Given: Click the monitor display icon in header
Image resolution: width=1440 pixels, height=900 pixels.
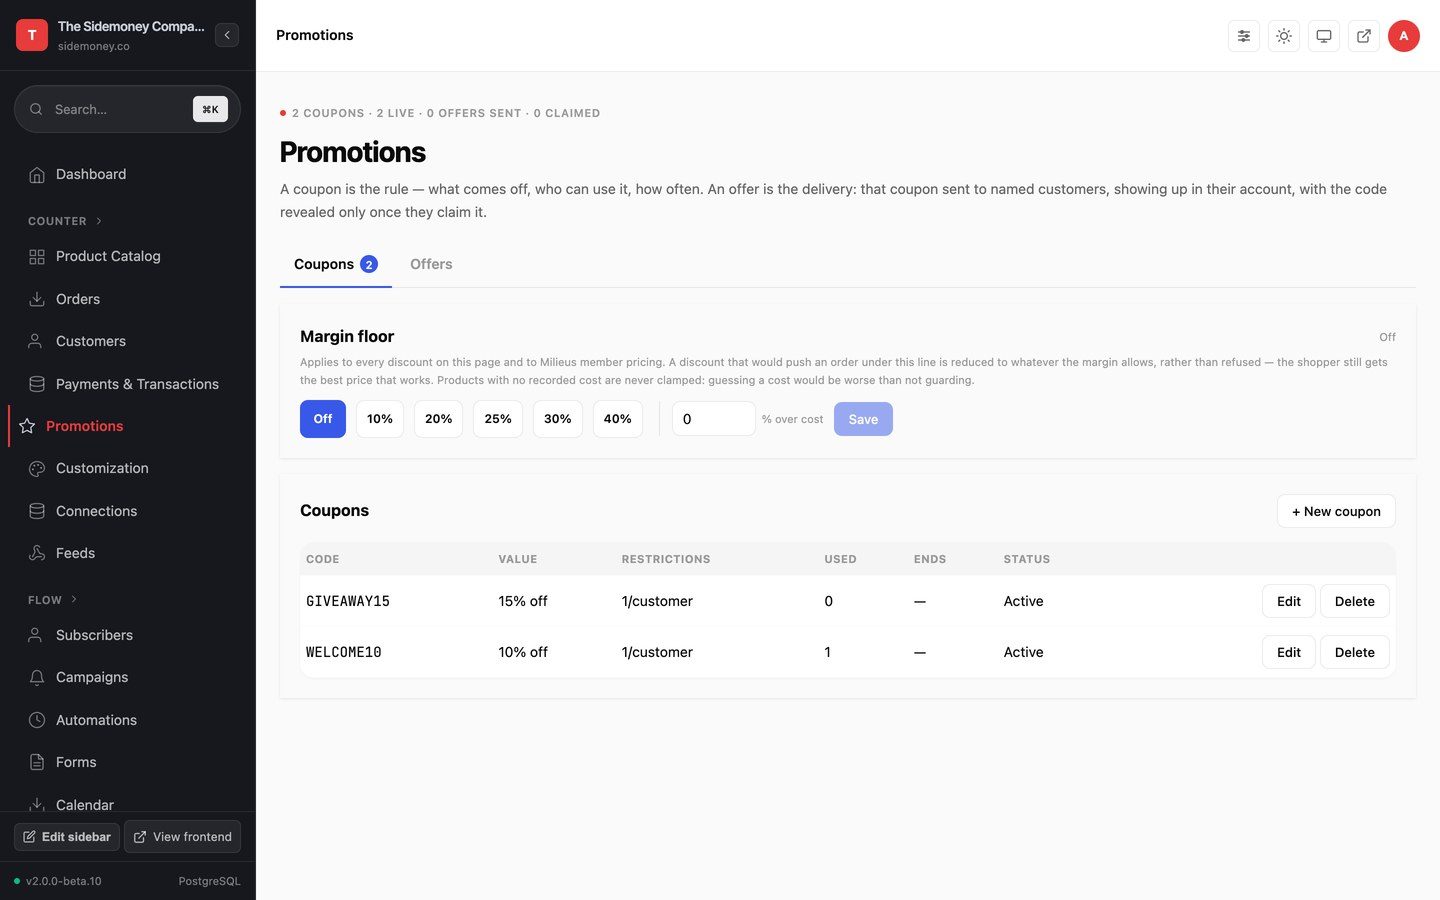Looking at the screenshot, I should coord(1324,36).
